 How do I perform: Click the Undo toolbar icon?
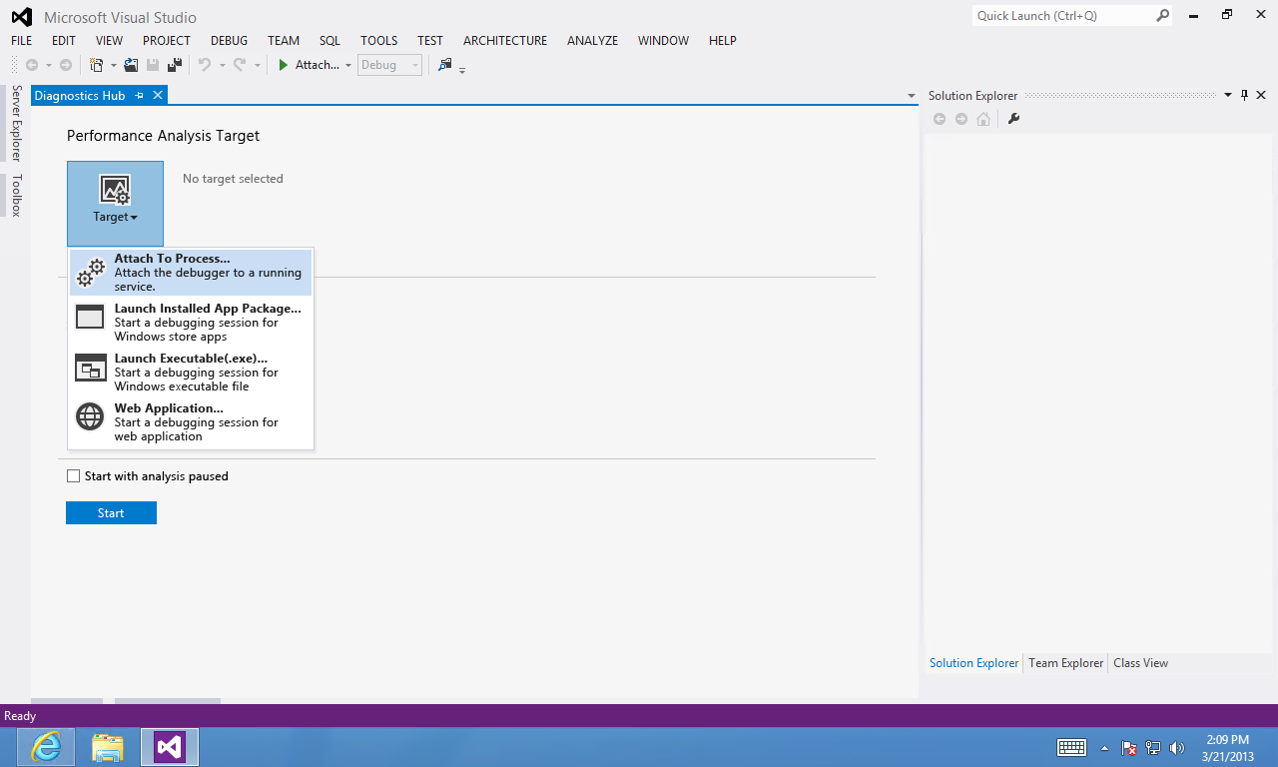point(205,65)
